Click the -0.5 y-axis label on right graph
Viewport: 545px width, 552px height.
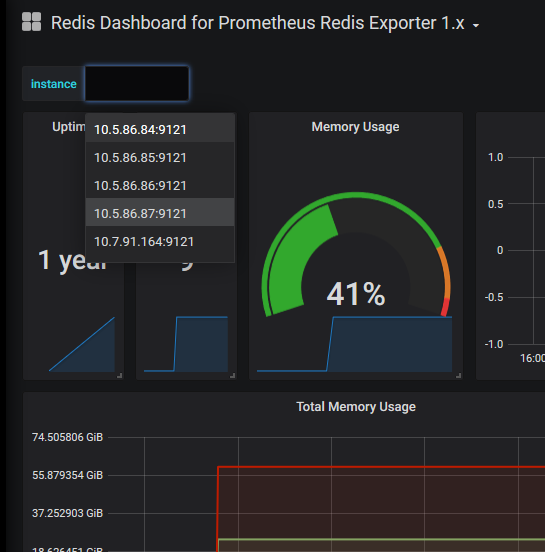coord(494,297)
